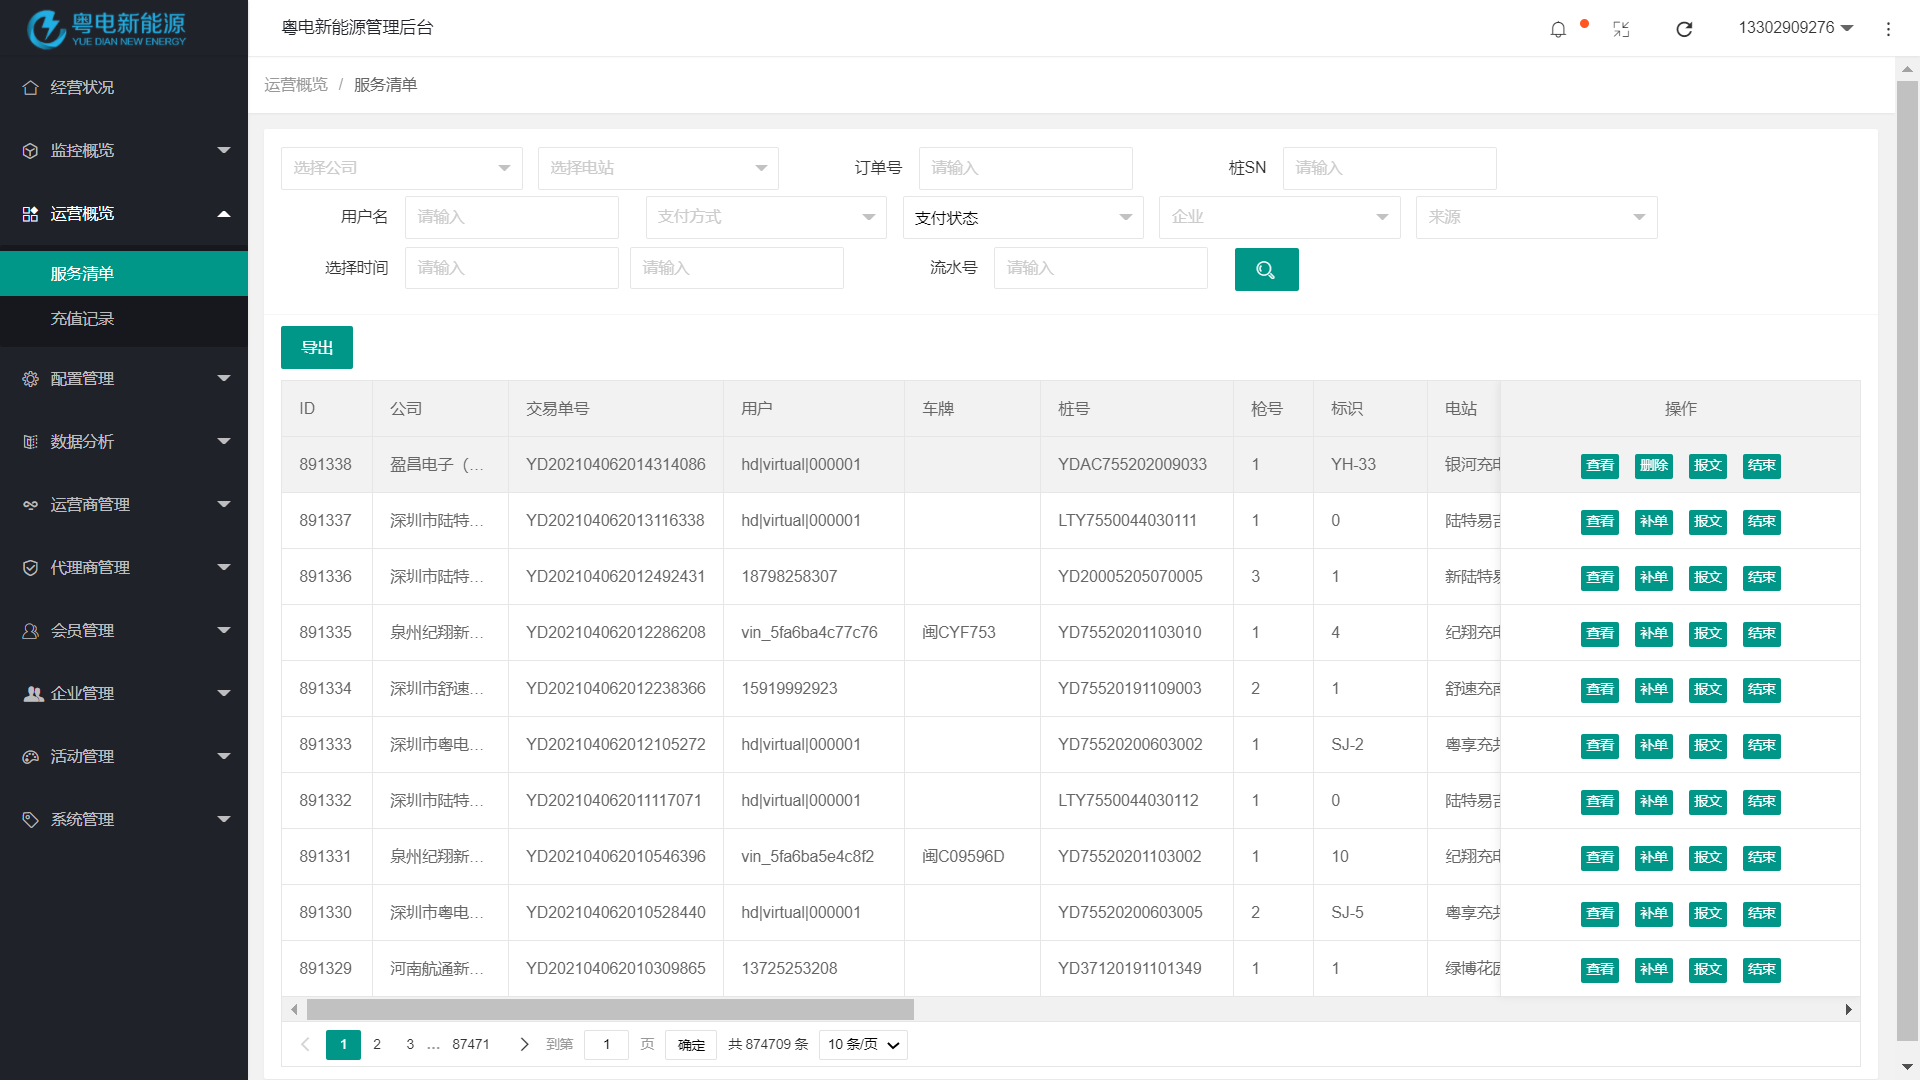Click 删除 for order 891338
Screen dimensions: 1920x1080
click(x=1654, y=466)
